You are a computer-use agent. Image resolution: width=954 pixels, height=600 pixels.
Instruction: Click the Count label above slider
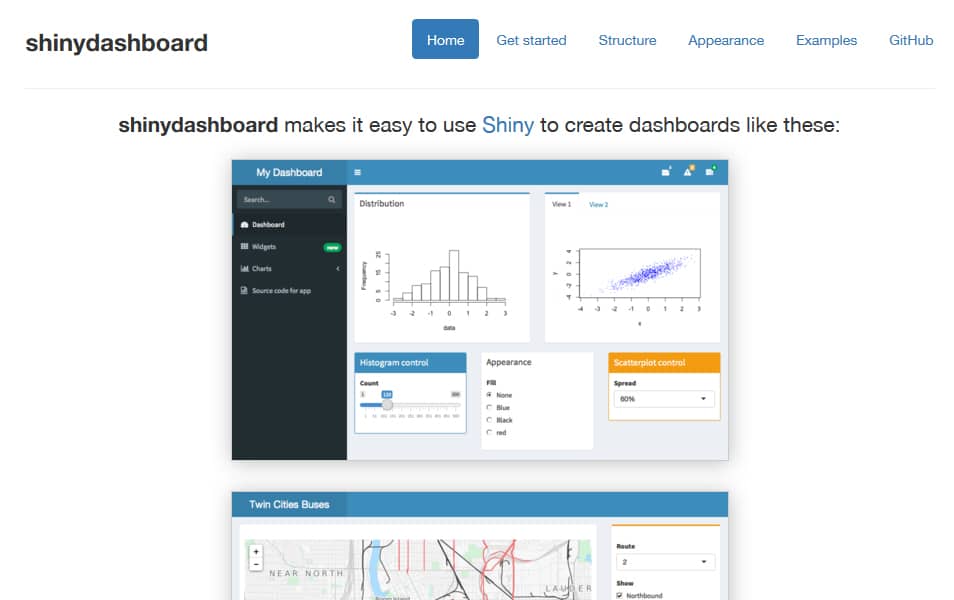tap(369, 383)
